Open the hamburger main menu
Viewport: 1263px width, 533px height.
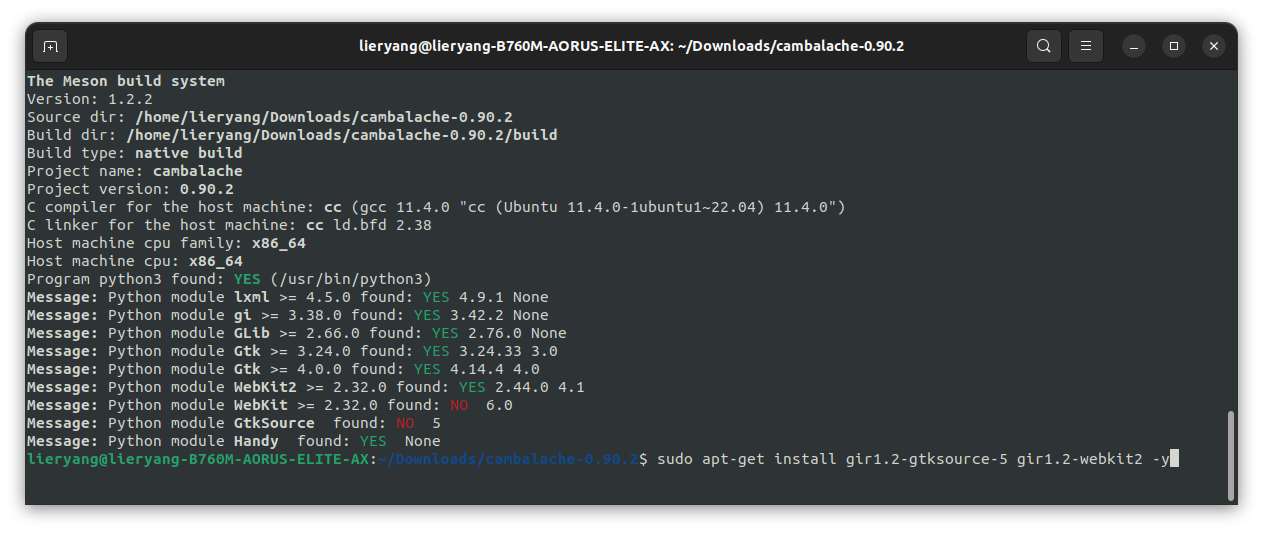[1085, 46]
